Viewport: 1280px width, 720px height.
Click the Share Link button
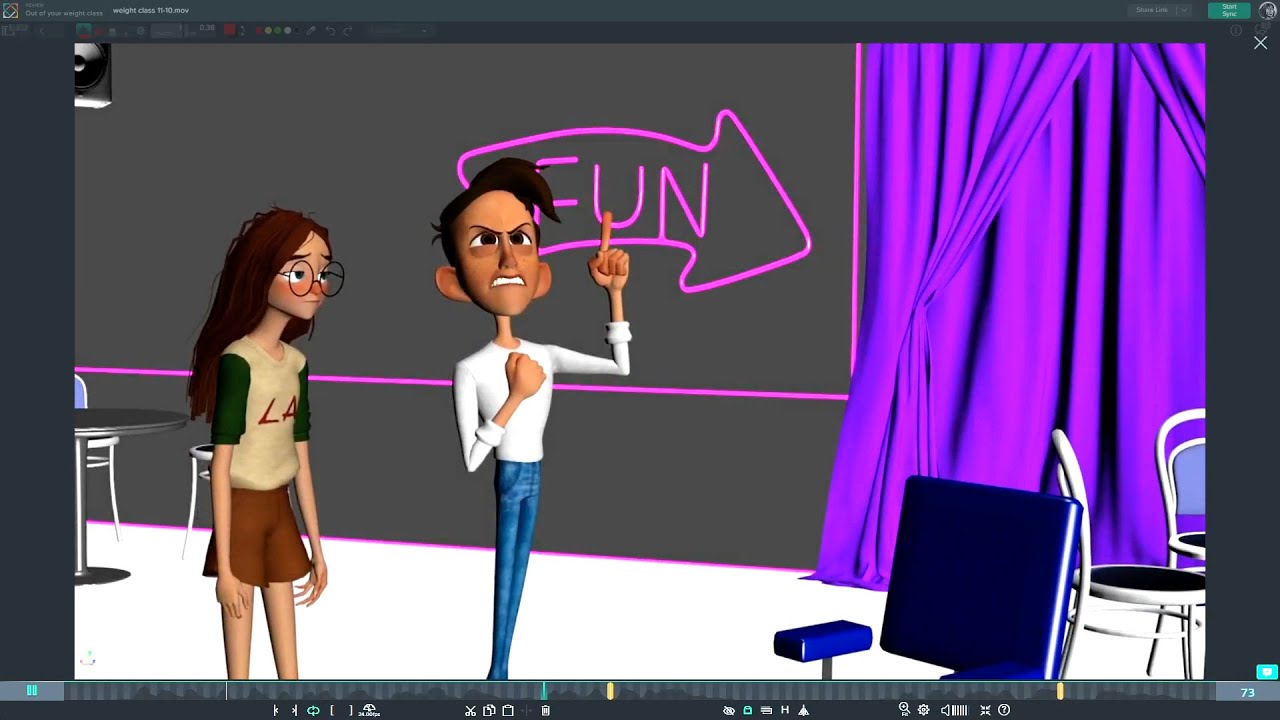coord(1152,10)
